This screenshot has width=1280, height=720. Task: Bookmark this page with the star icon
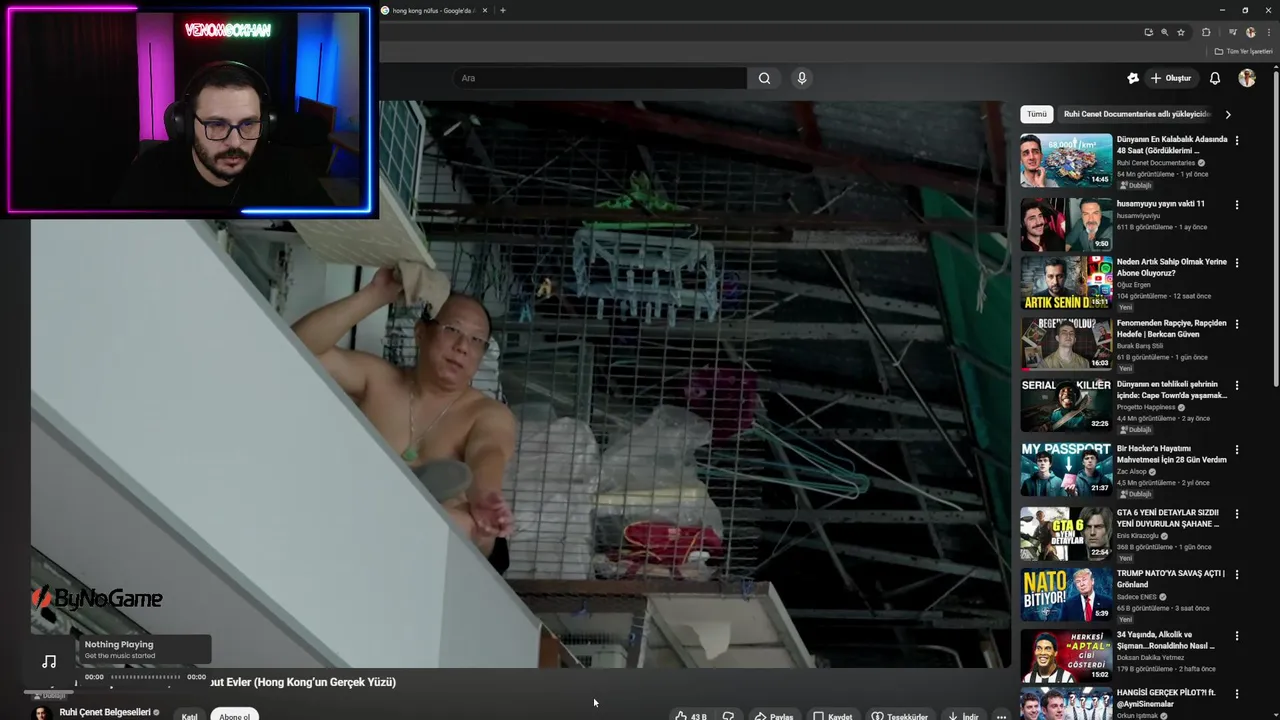1180,32
